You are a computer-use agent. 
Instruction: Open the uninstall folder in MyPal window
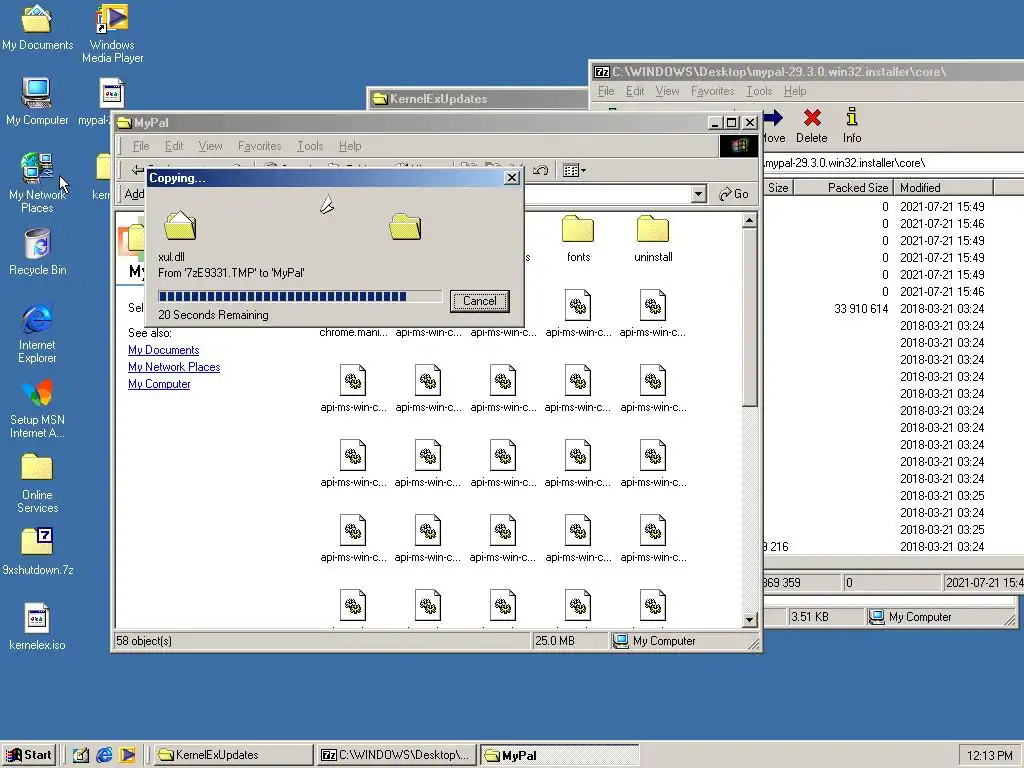click(x=653, y=238)
